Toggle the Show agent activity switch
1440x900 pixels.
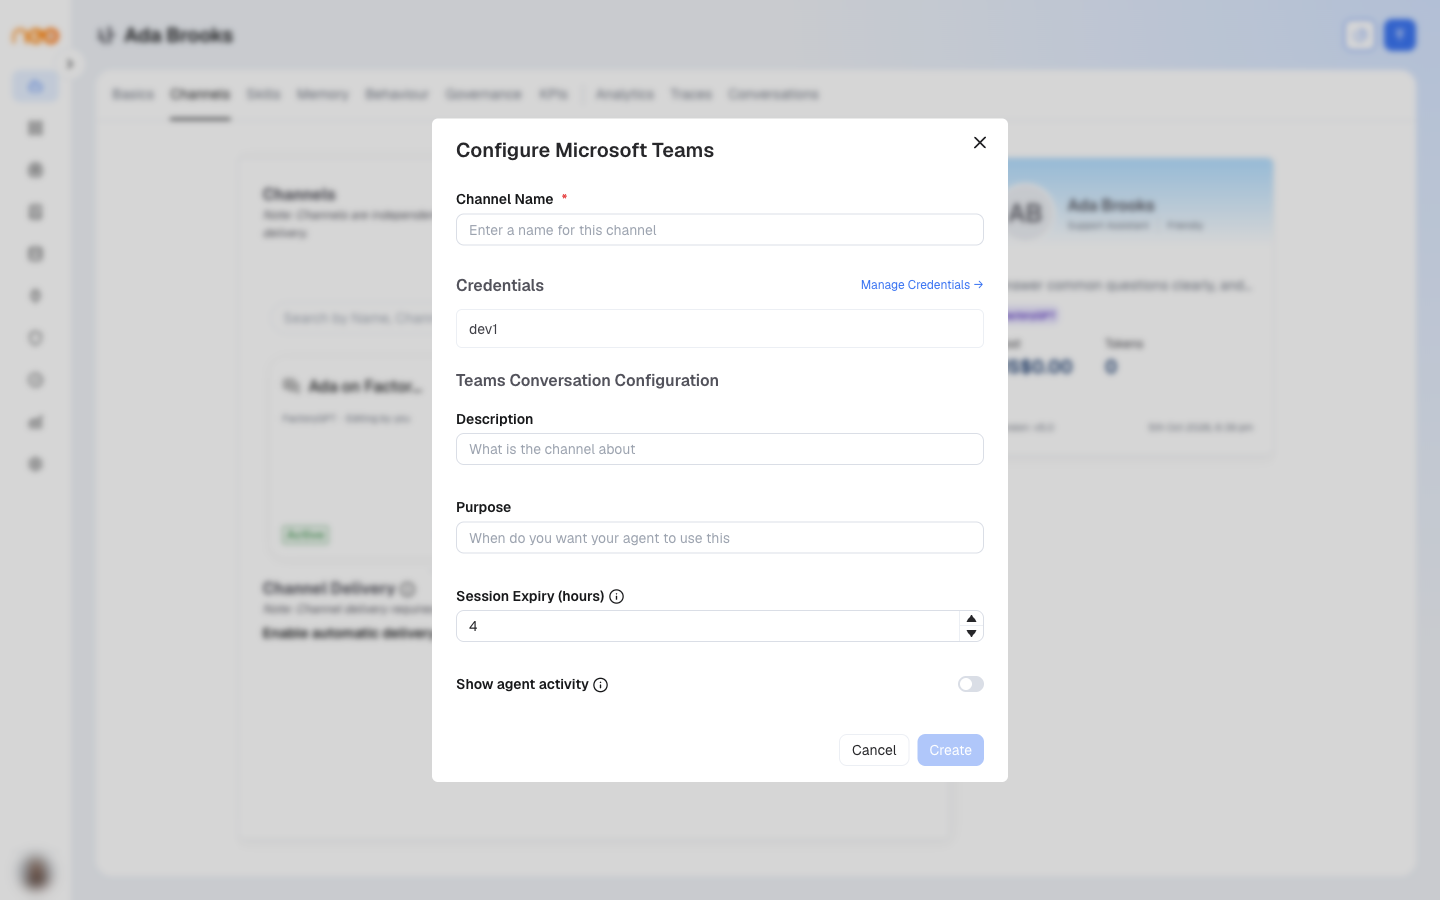click(x=971, y=684)
